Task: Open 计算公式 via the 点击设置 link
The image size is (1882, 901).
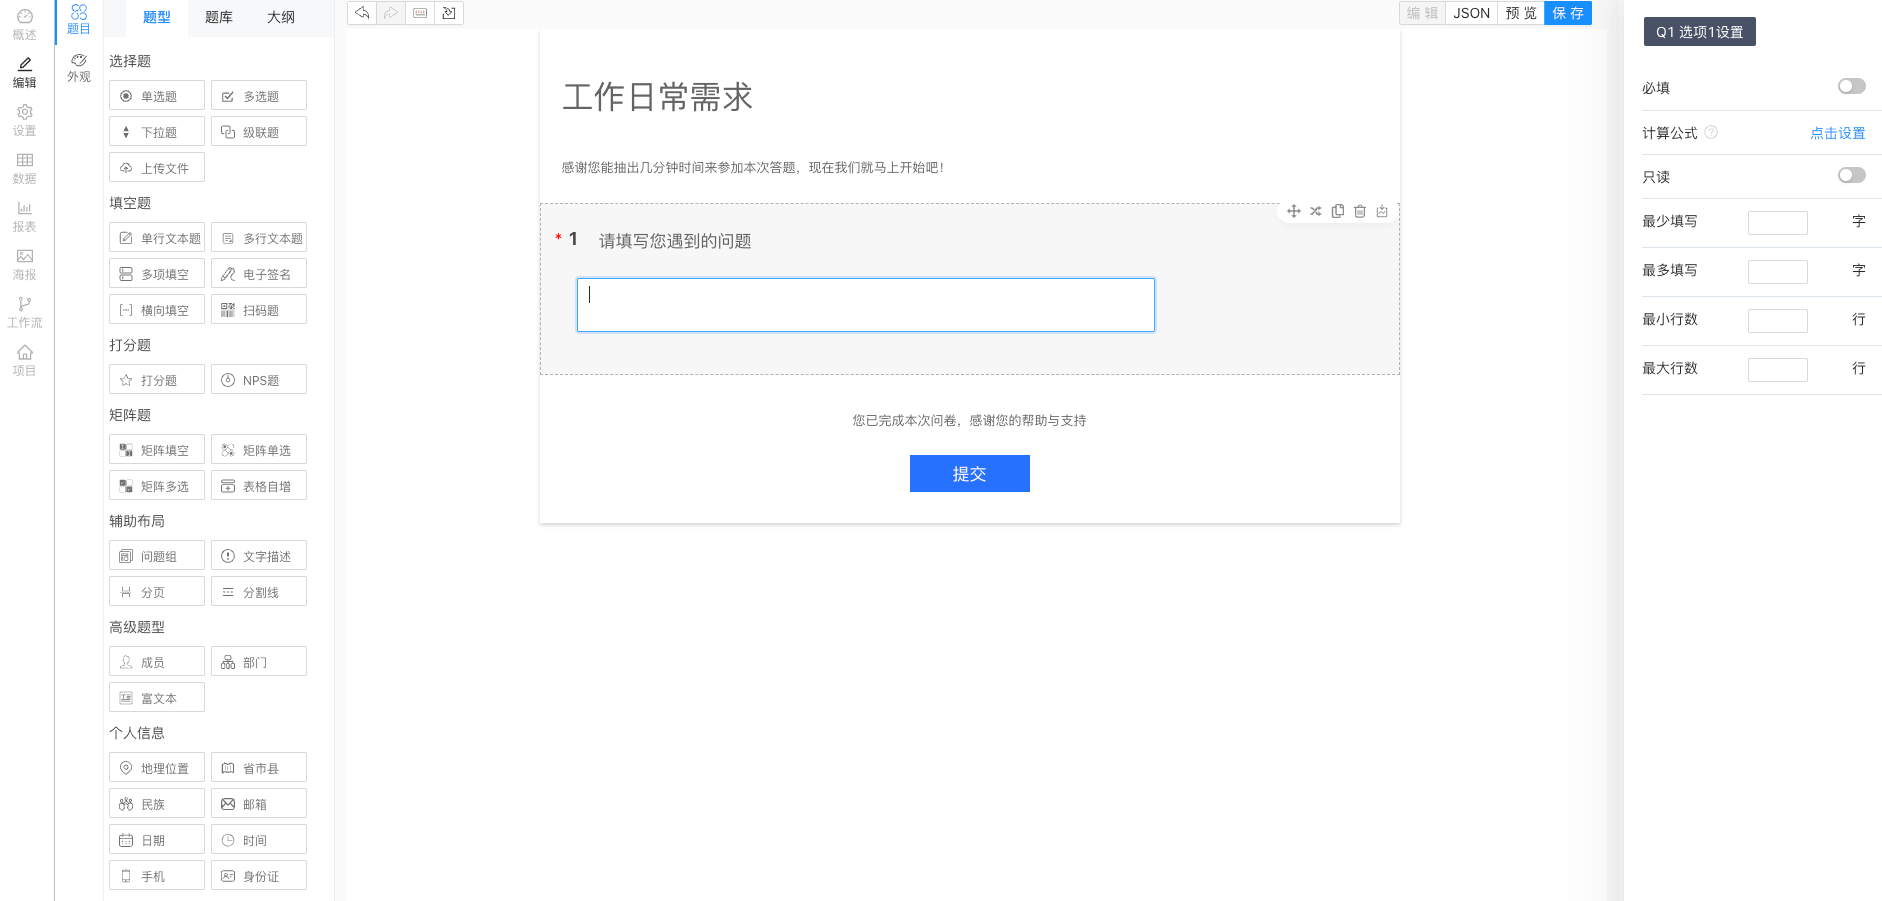Action: pyautogui.click(x=1837, y=132)
